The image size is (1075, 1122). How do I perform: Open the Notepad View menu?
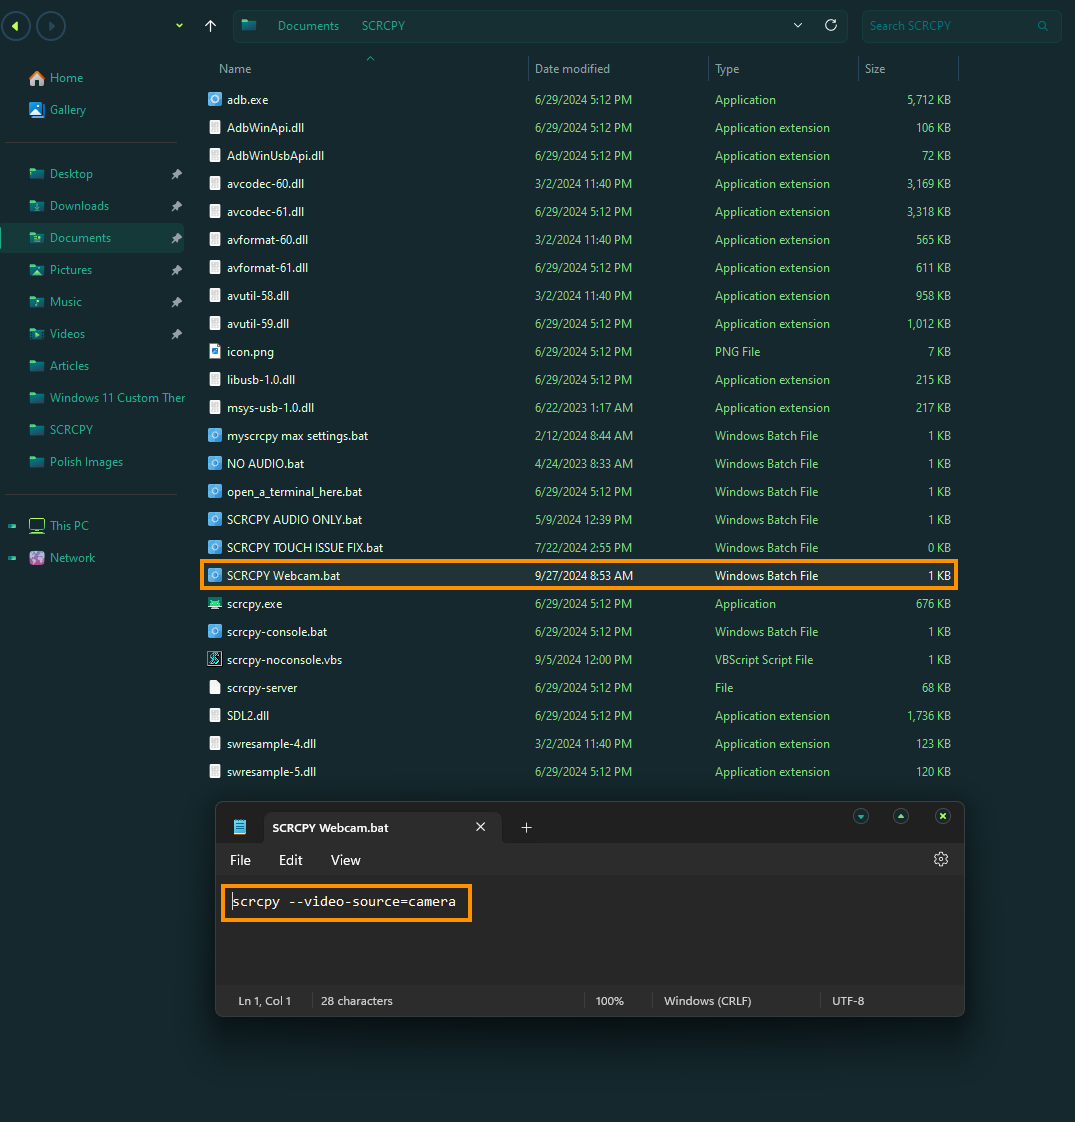(x=346, y=860)
